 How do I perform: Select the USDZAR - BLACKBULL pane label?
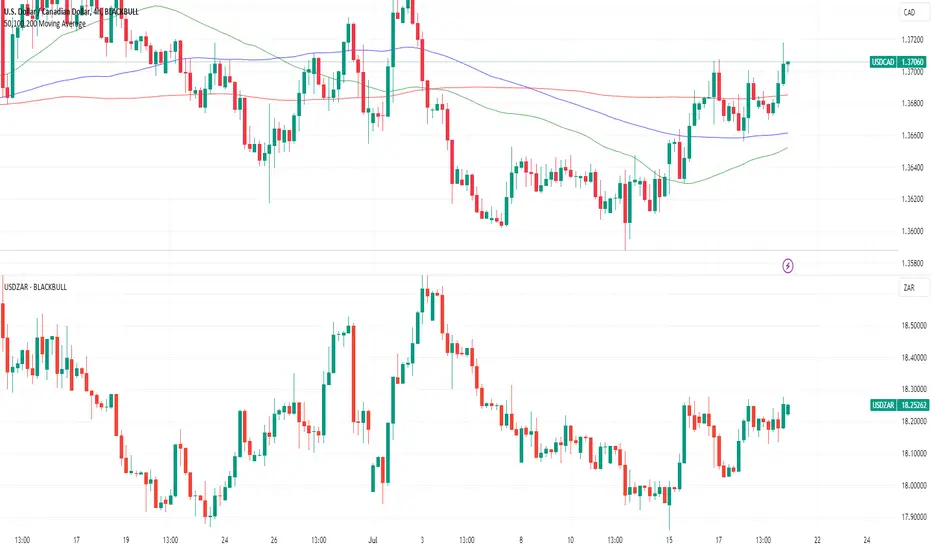(36, 287)
